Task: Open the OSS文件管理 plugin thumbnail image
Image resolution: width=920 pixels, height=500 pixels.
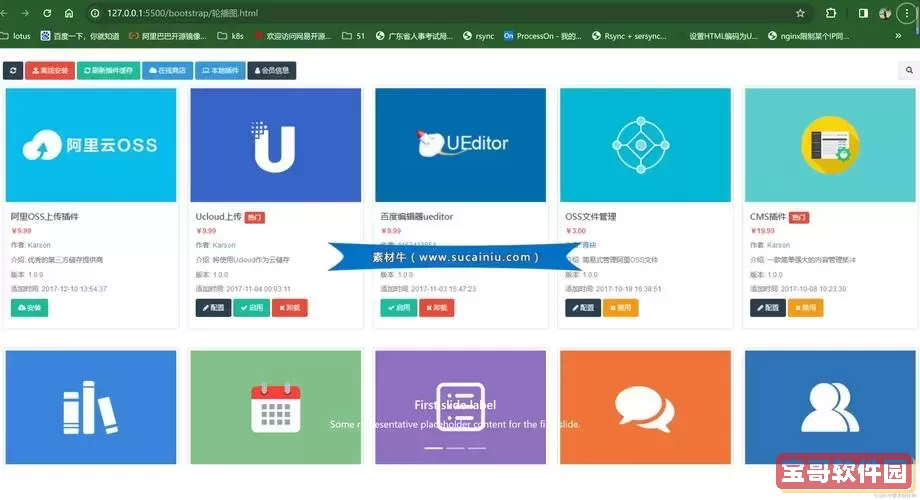Action: pyautogui.click(x=645, y=145)
